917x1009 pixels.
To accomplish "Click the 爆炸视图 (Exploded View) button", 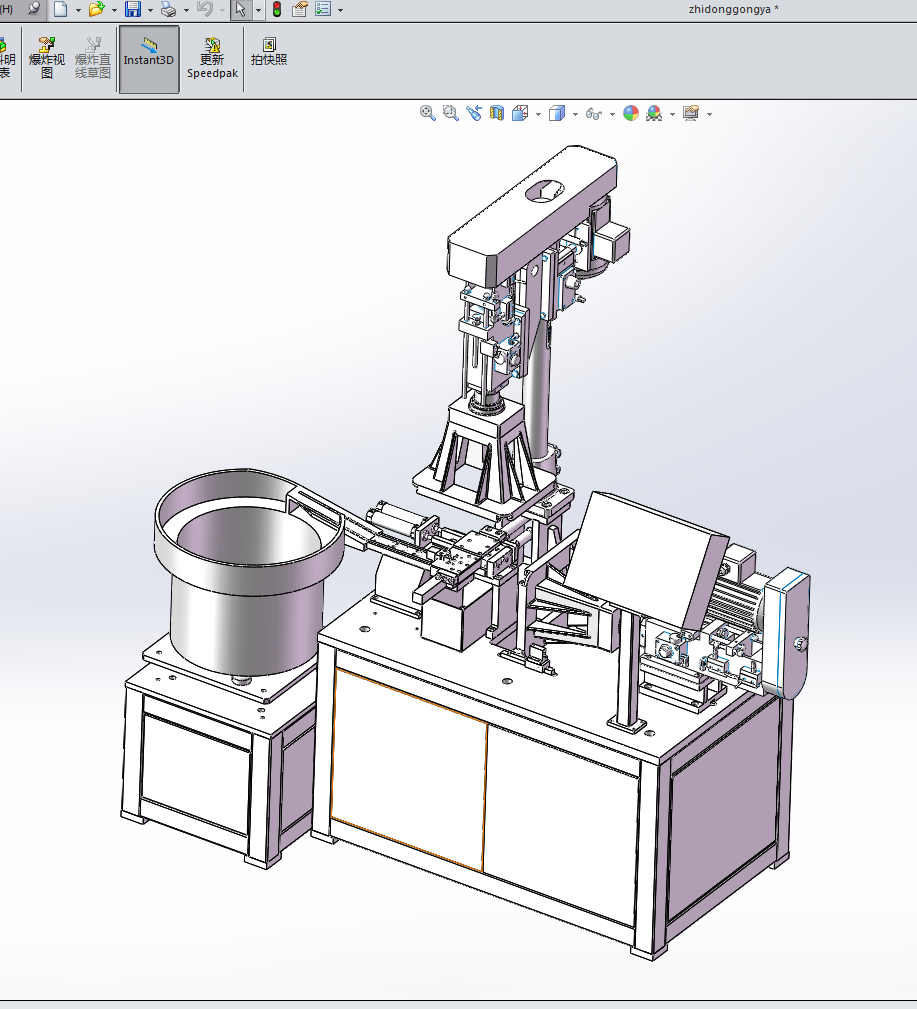I will pos(47,59).
